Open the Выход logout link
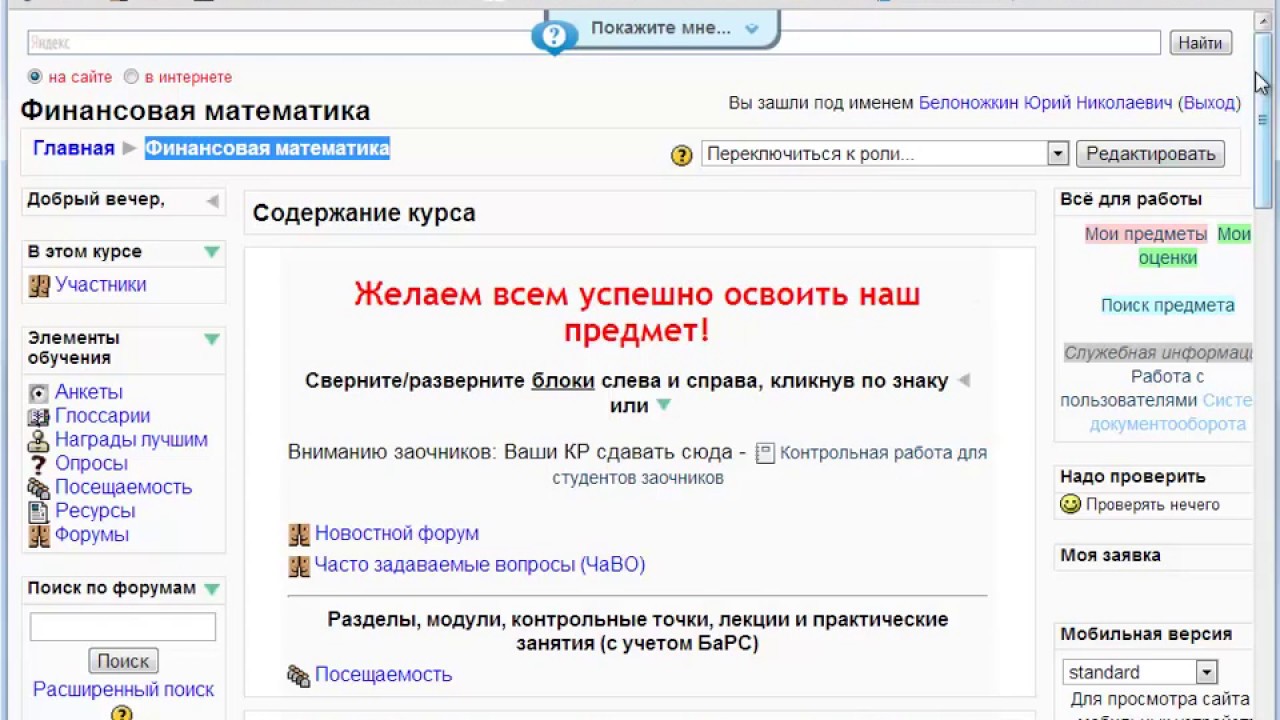The width and height of the screenshot is (1280, 720). 1209,103
